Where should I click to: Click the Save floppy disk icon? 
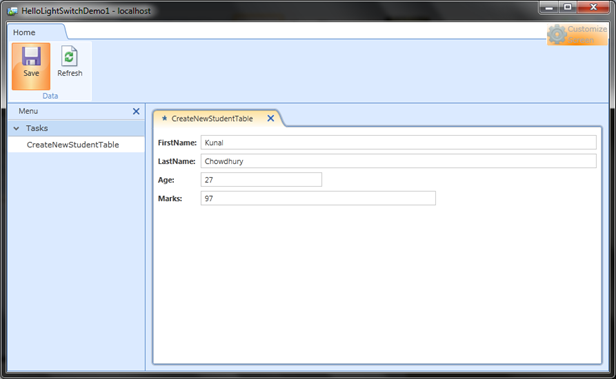point(31,57)
